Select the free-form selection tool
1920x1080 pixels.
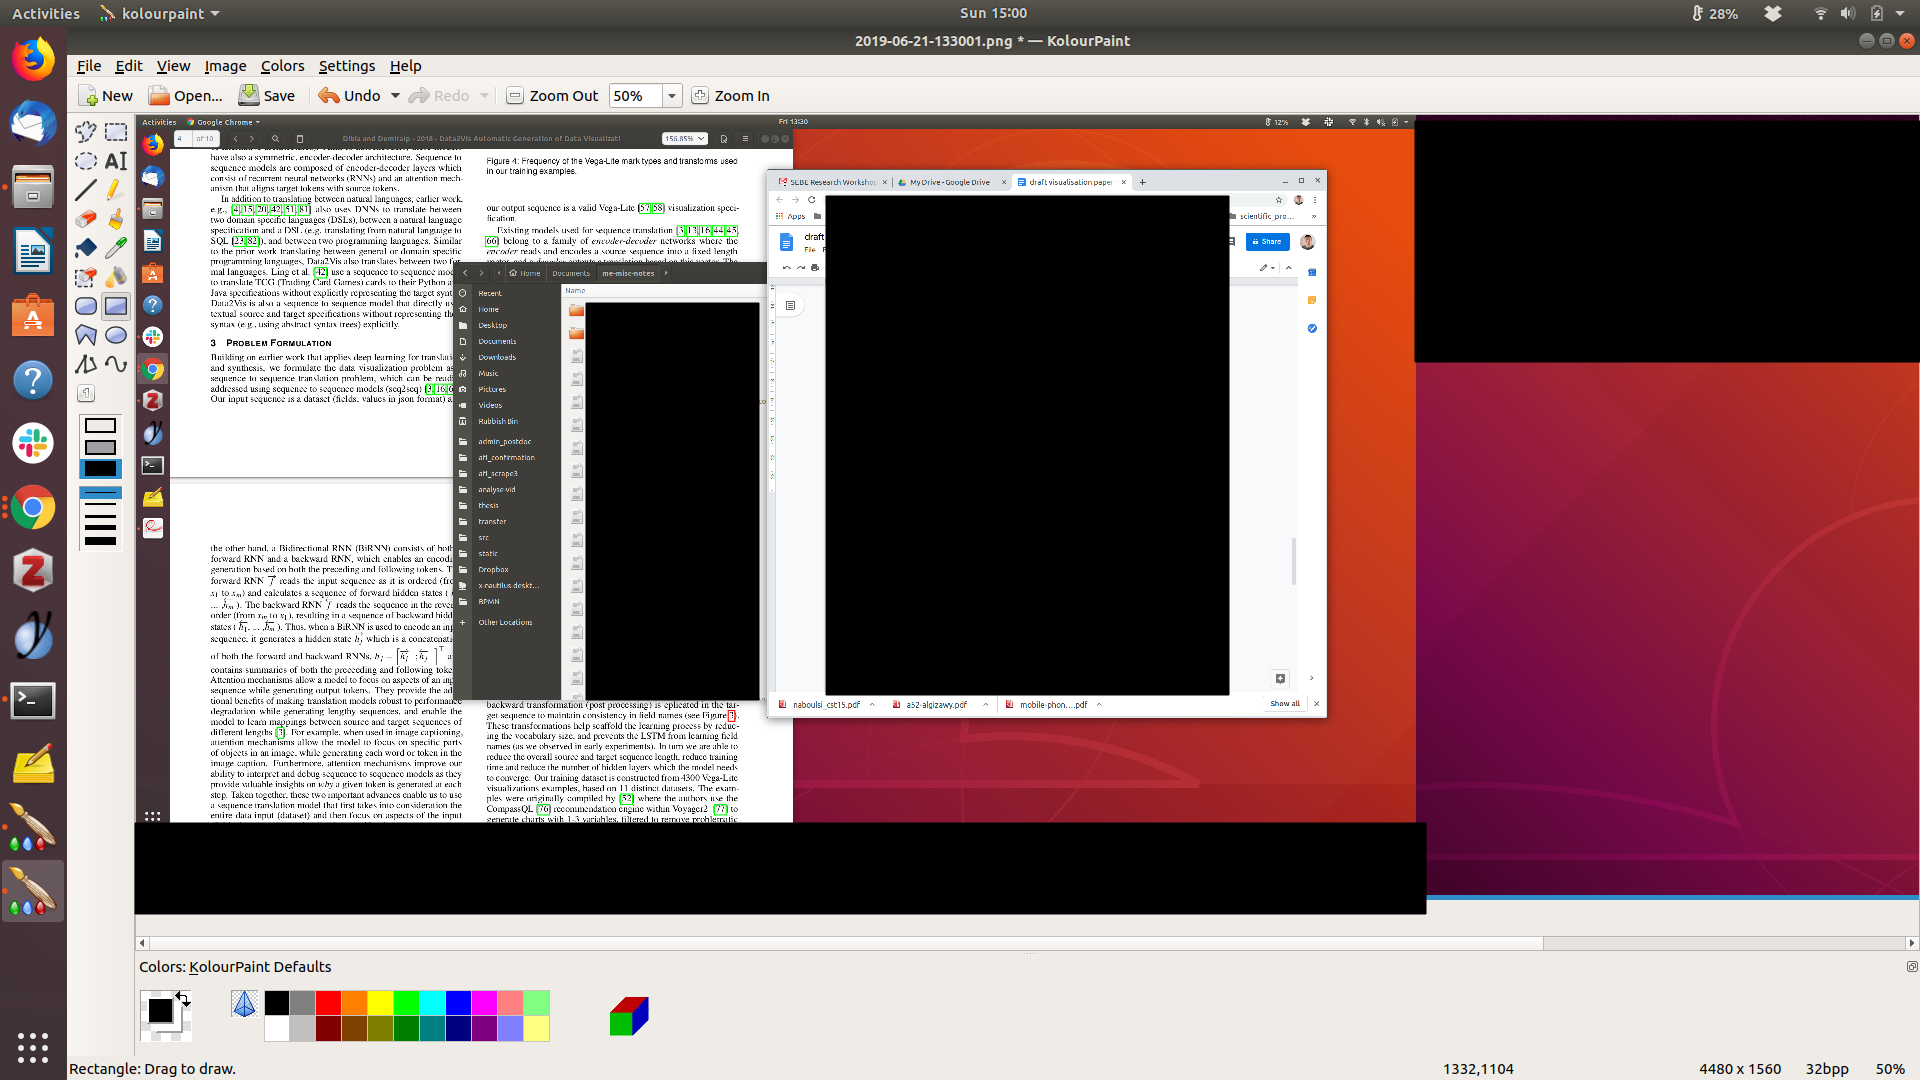[86, 131]
